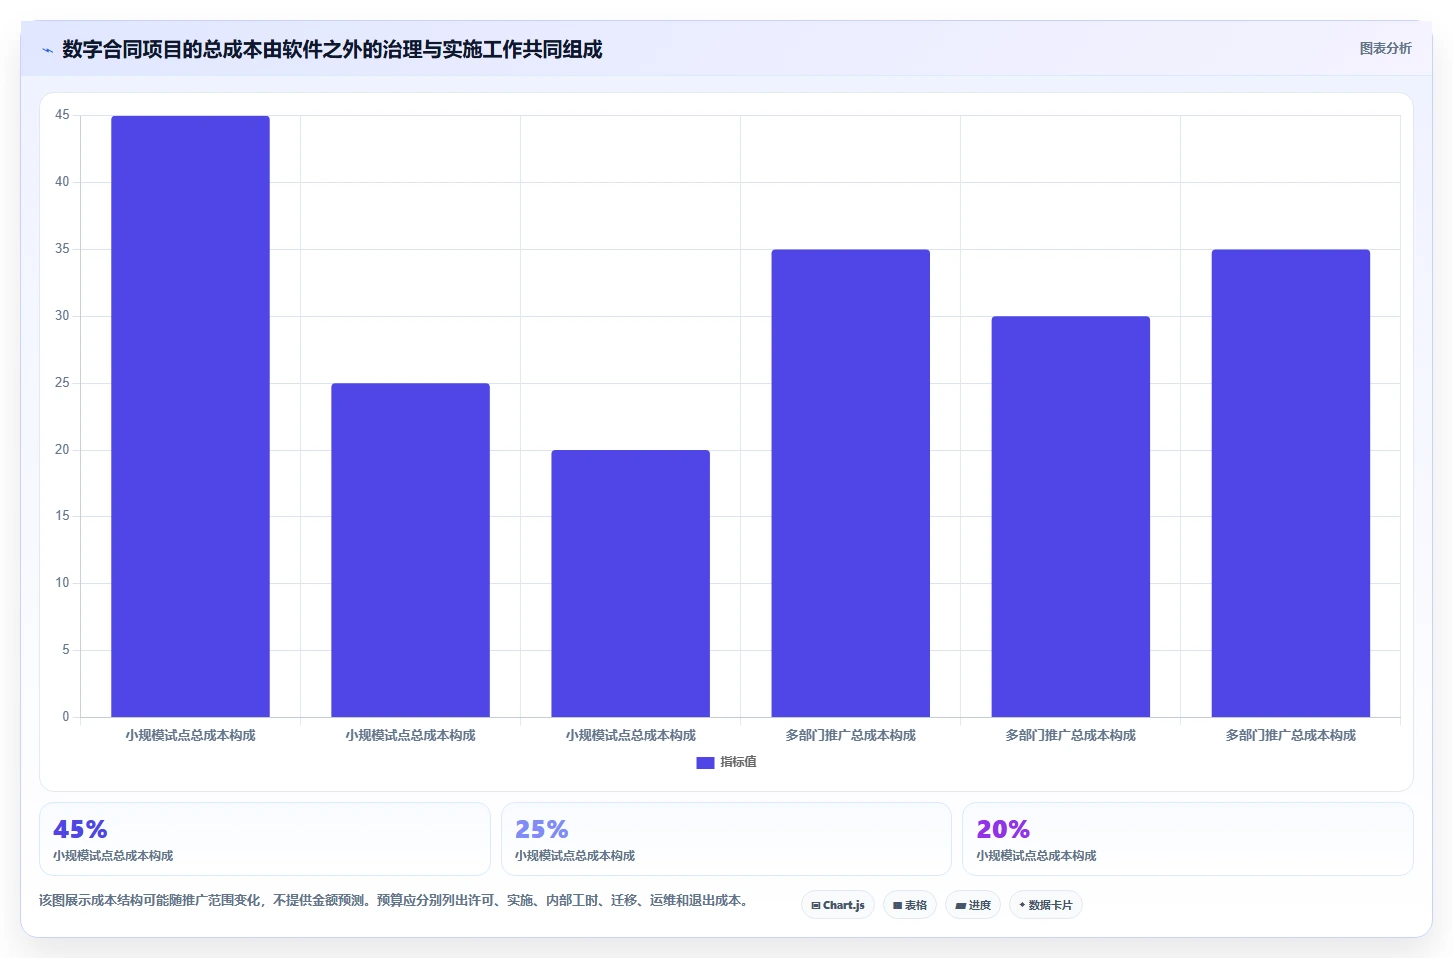
Task: Select the 进度 chip
Action: [x=973, y=905]
